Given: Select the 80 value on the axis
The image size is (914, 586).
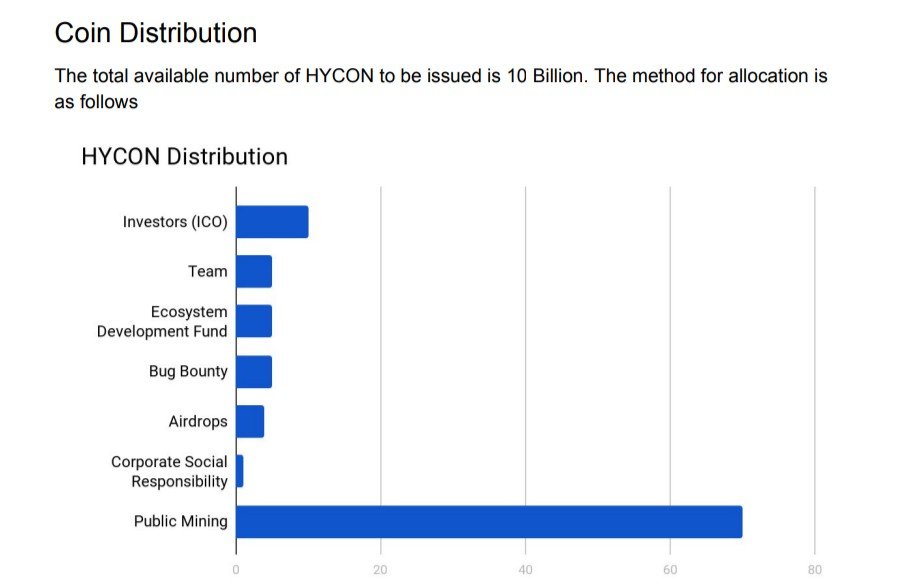Looking at the screenshot, I should [x=814, y=570].
